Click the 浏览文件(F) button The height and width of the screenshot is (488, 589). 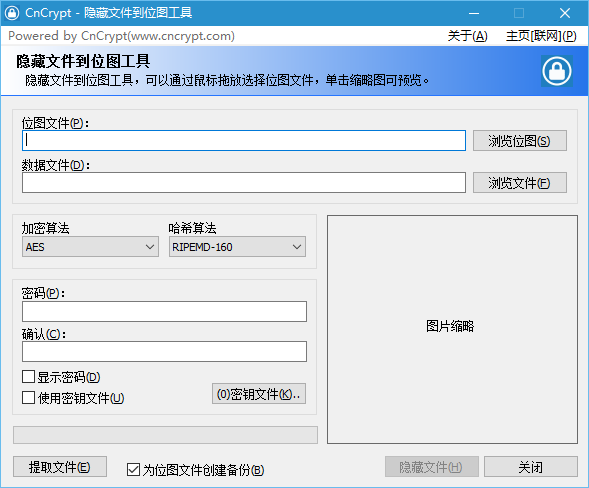pyautogui.click(x=520, y=183)
